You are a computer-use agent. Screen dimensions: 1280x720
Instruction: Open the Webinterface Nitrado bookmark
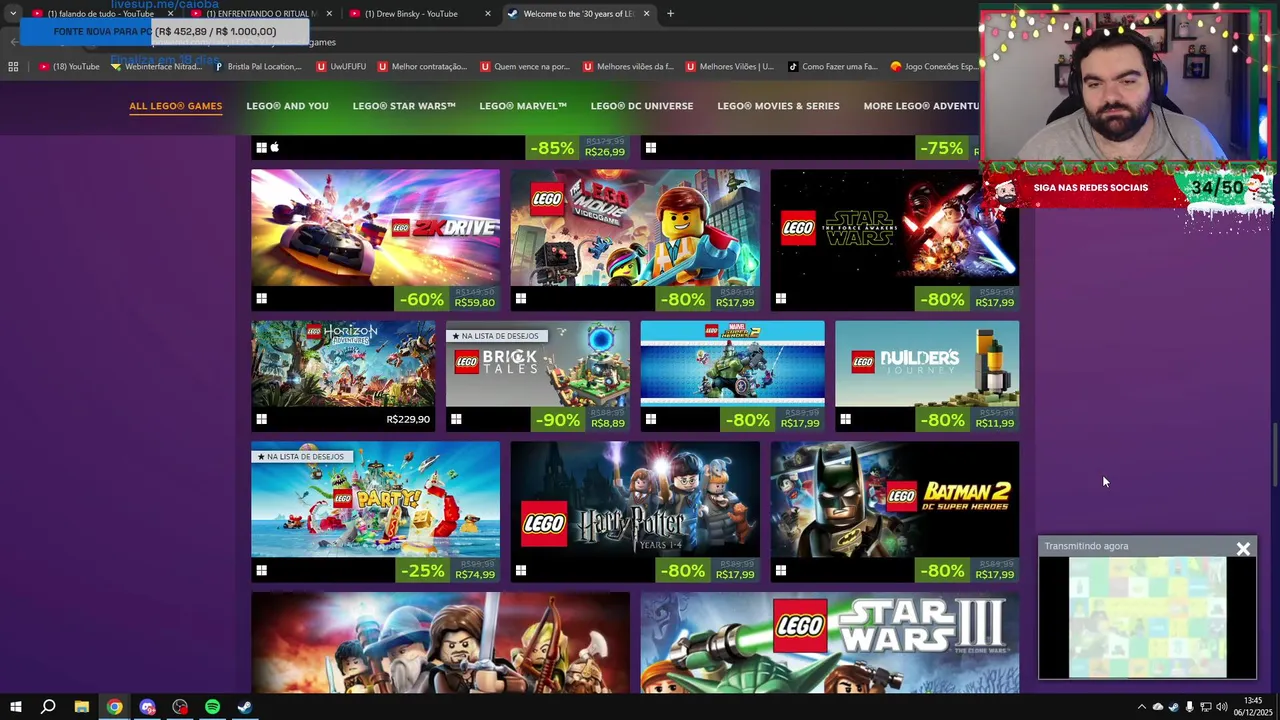(x=156, y=67)
